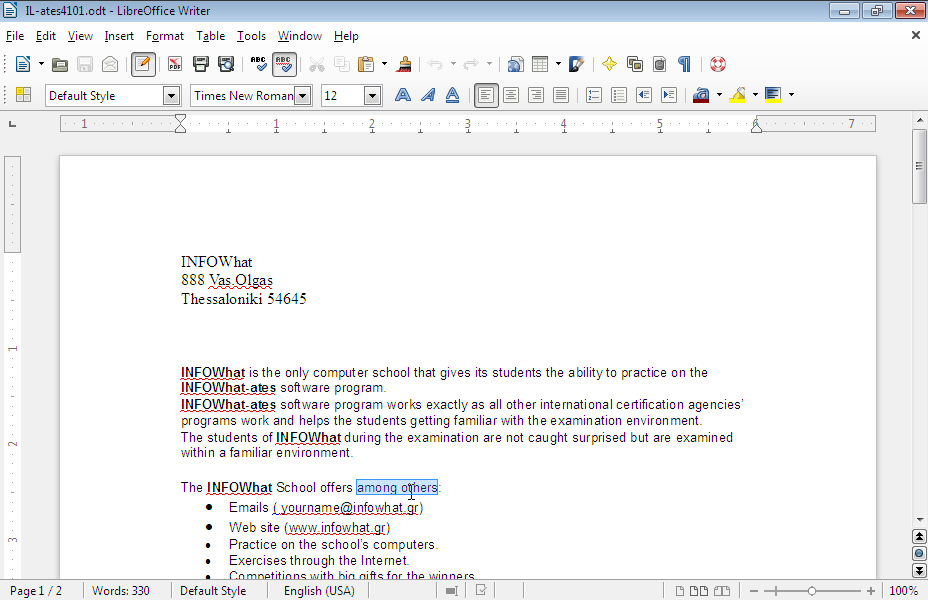Open the Format menu

165,36
